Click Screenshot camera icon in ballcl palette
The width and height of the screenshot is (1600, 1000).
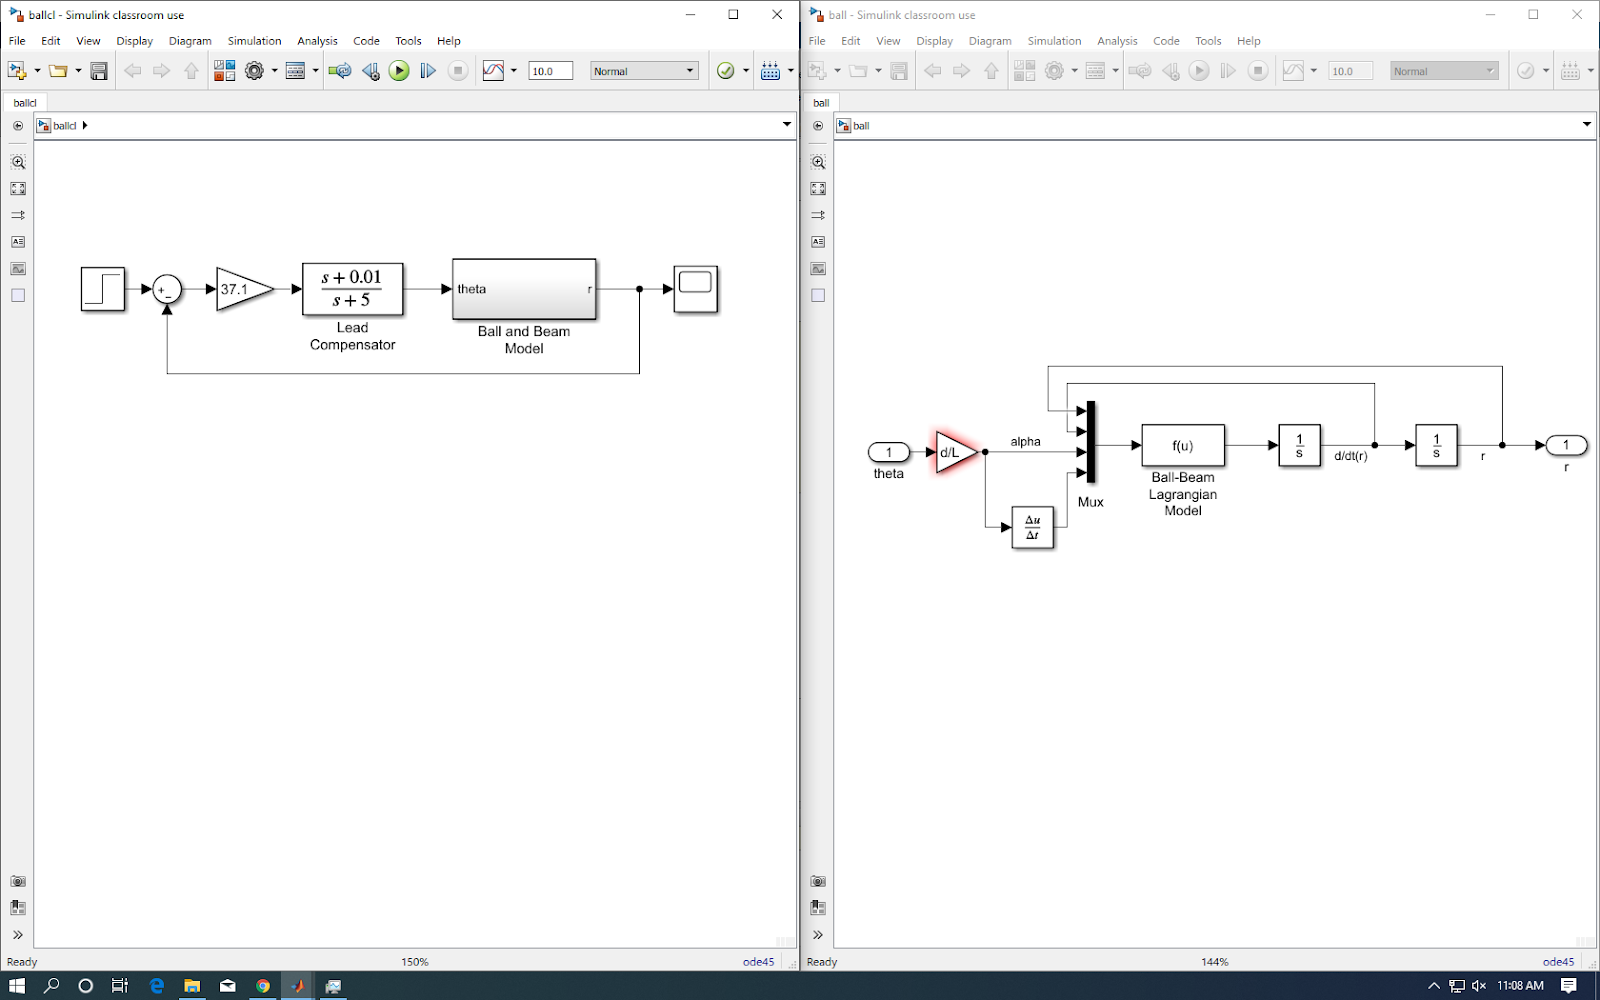pos(18,882)
